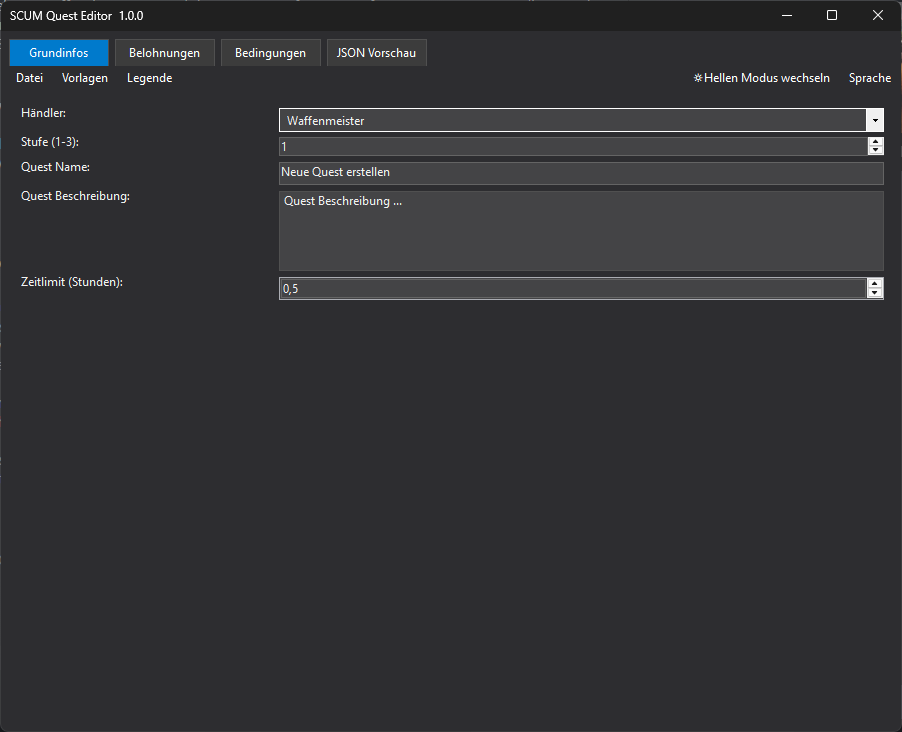Show the JSON Vorschau tab
This screenshot has height=732, width=902.
[376, 53]
